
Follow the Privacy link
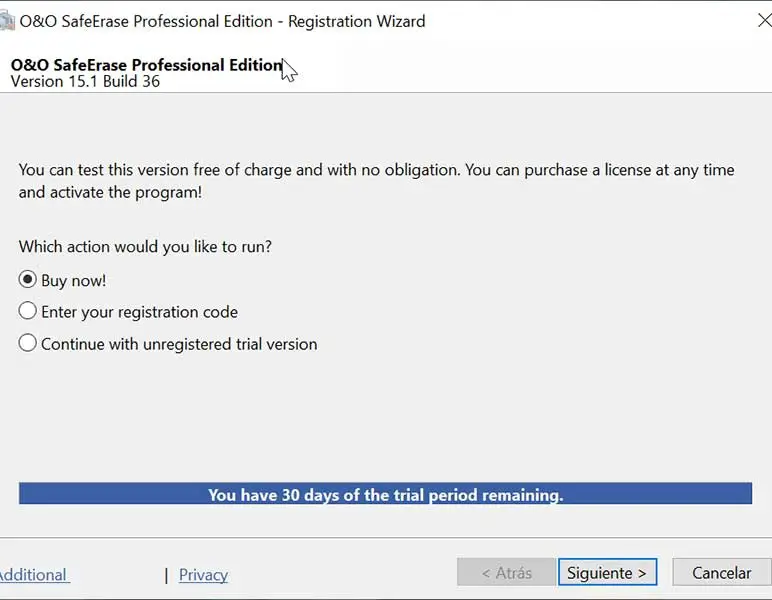pos(203,574)
